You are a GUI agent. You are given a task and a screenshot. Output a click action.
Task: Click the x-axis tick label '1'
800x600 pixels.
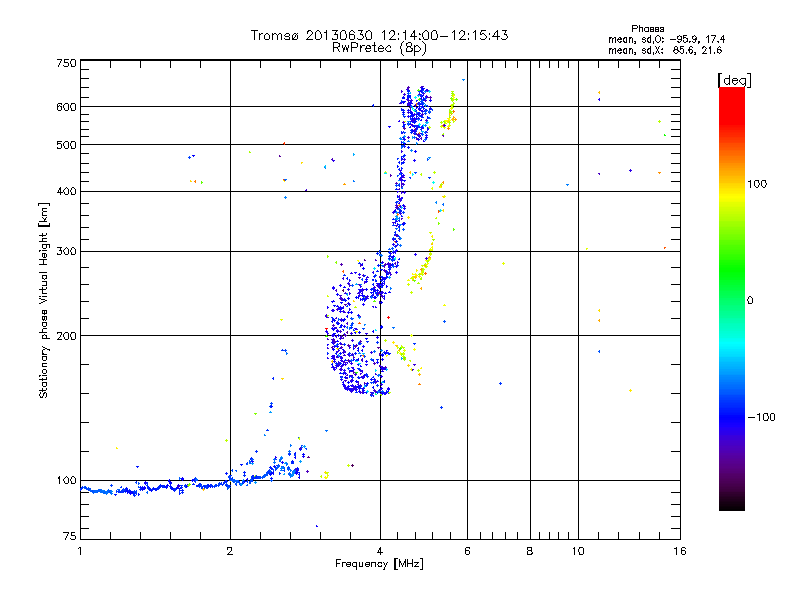click(80, 551)
